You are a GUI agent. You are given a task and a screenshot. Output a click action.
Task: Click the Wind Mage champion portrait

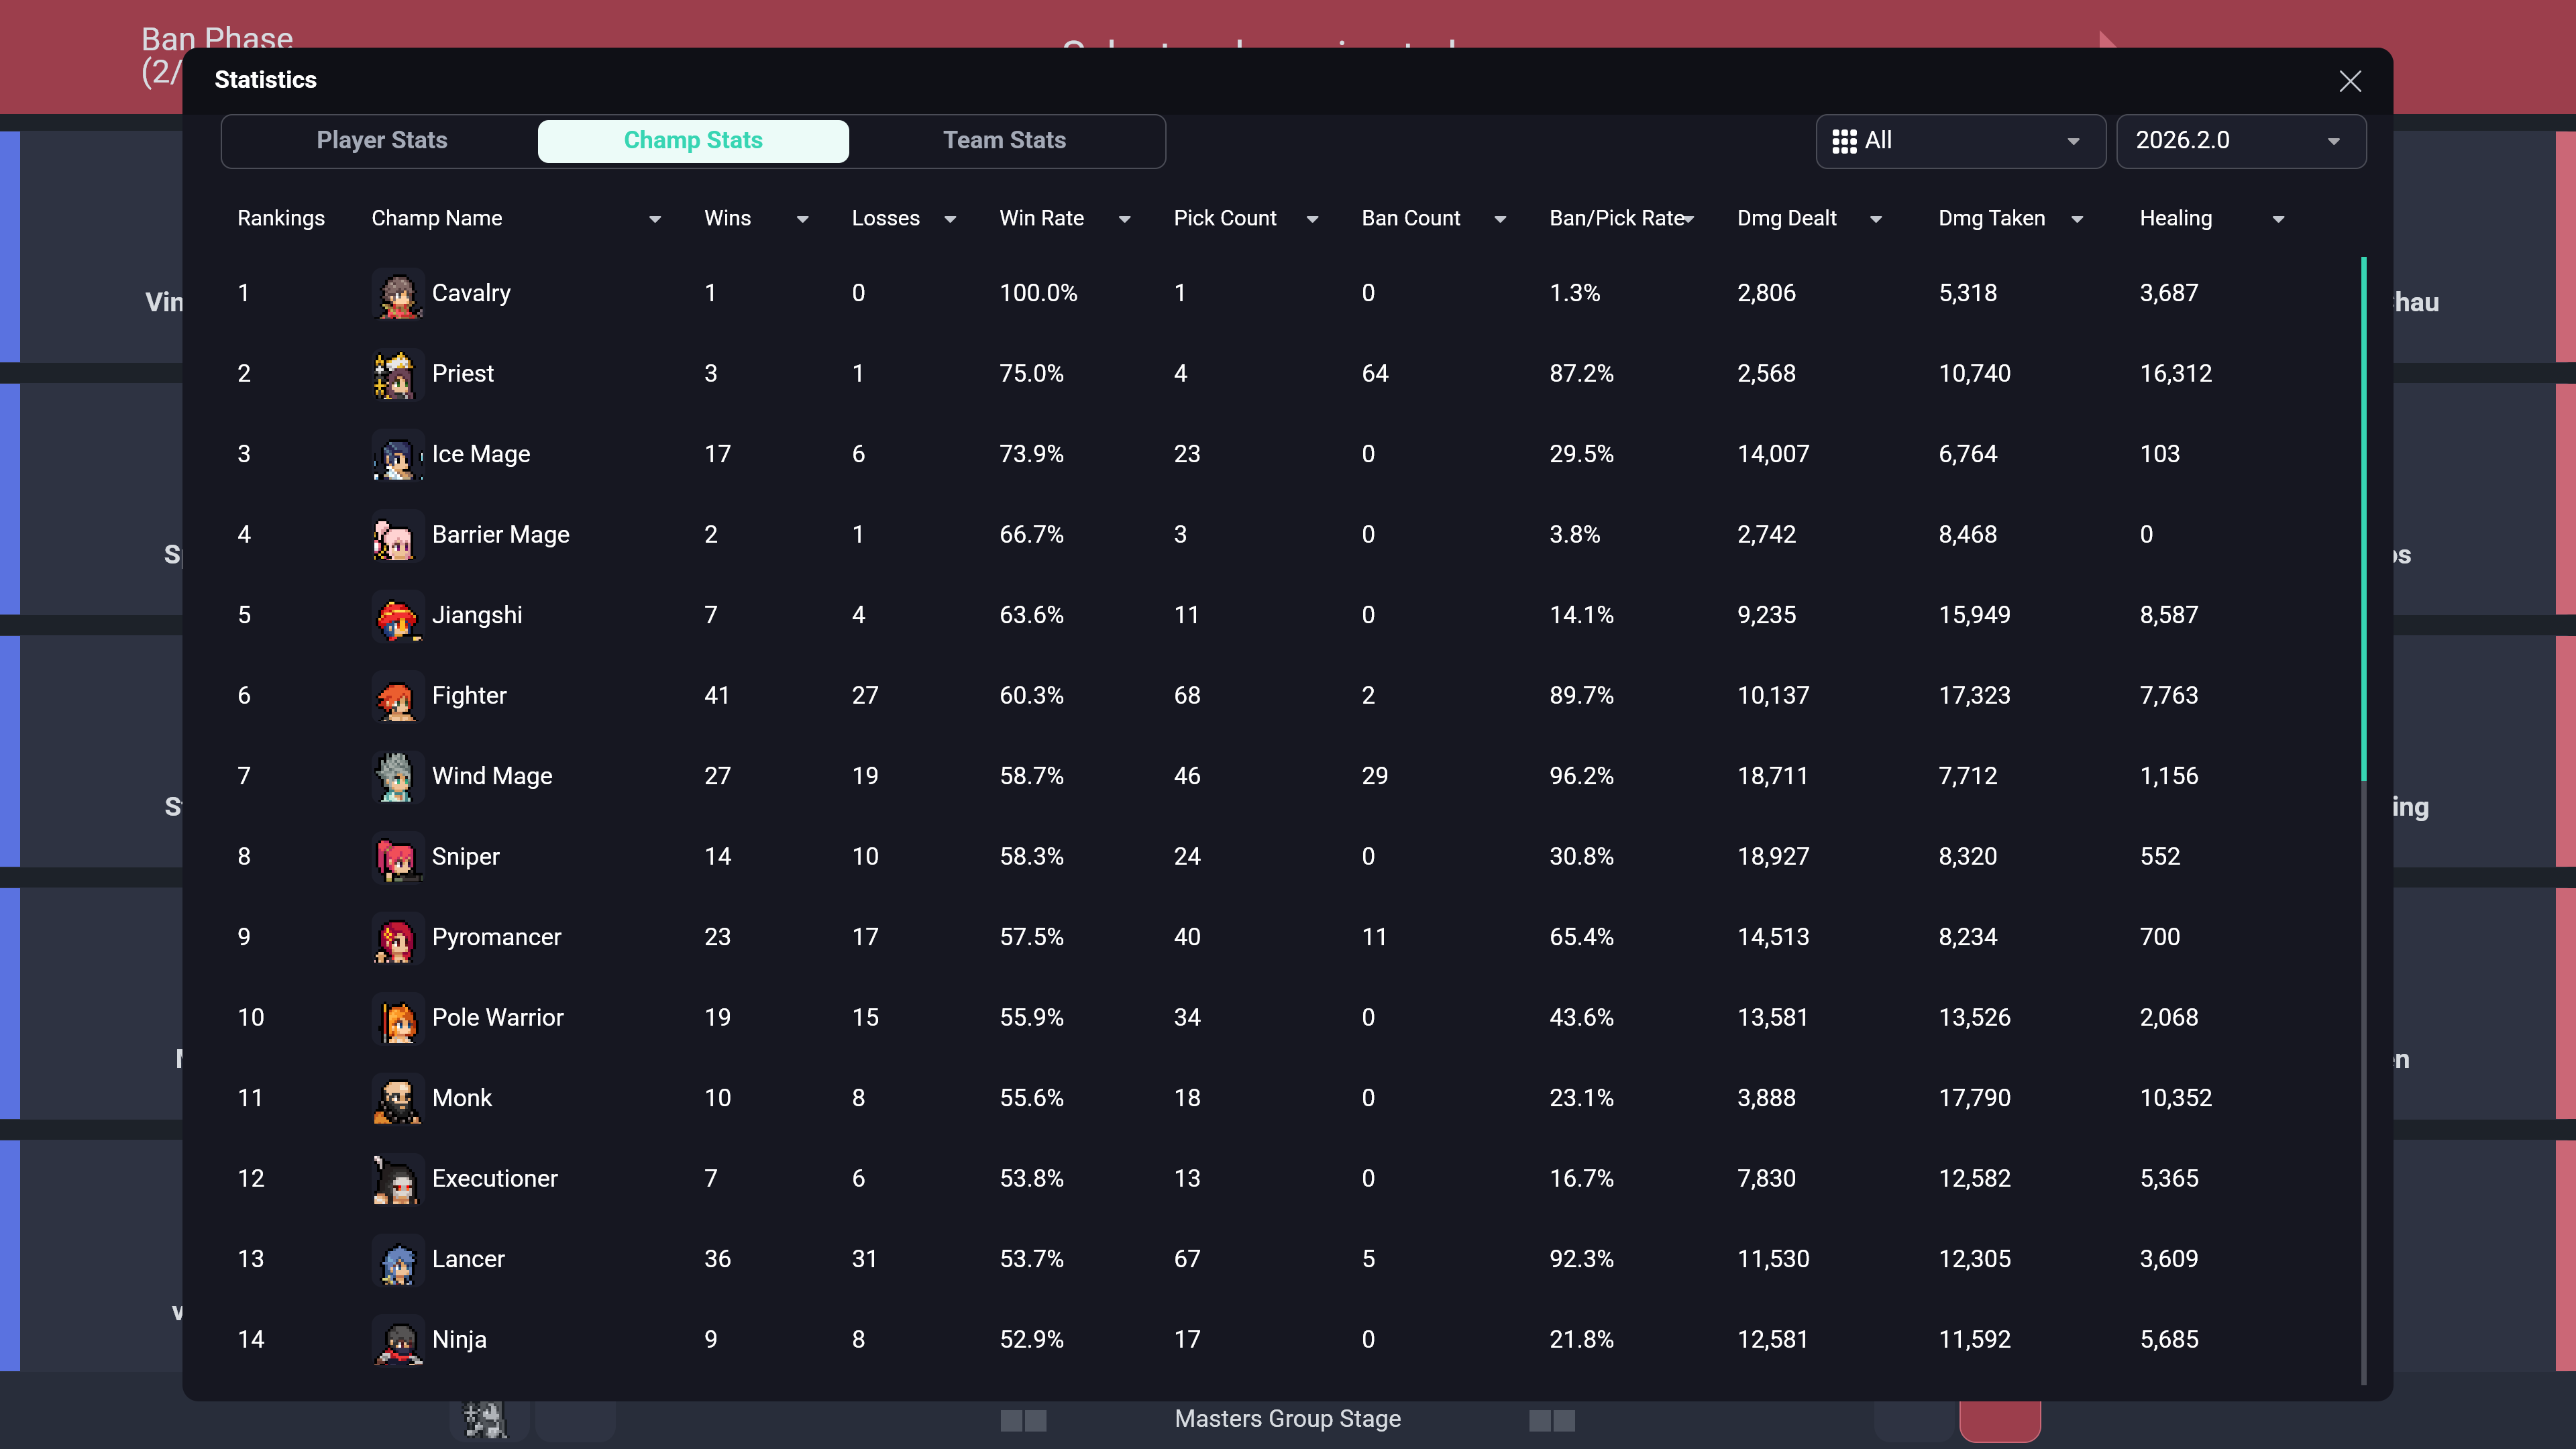point(397,777)
